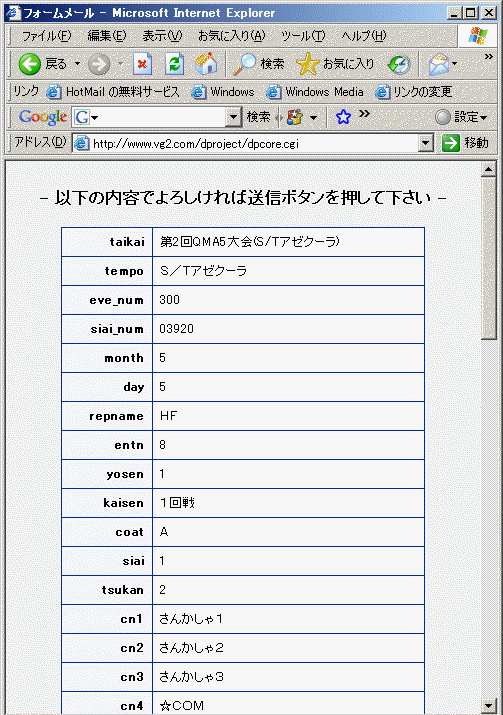Expand the Google toolbar overflow chevron
This screenshot has width=503, height=715.
pyautogui.click(x=363, y=113)
